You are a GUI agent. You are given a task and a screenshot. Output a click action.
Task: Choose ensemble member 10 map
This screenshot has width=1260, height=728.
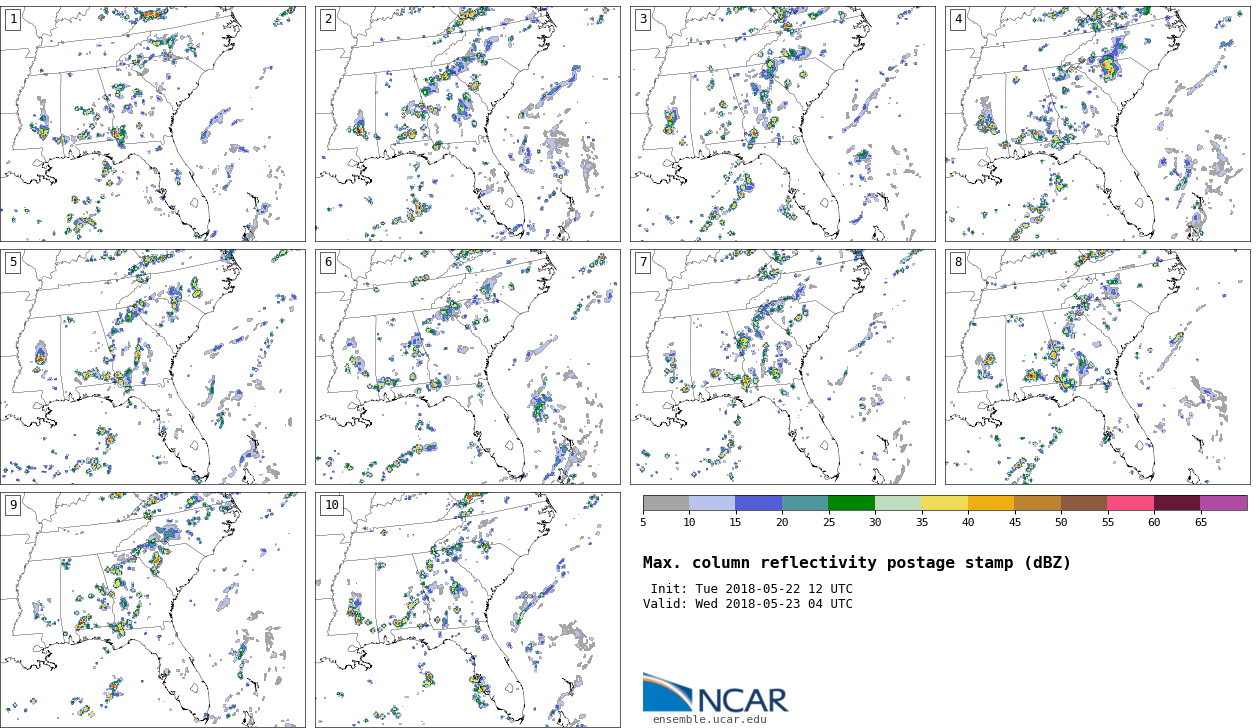tap(467, 609)
